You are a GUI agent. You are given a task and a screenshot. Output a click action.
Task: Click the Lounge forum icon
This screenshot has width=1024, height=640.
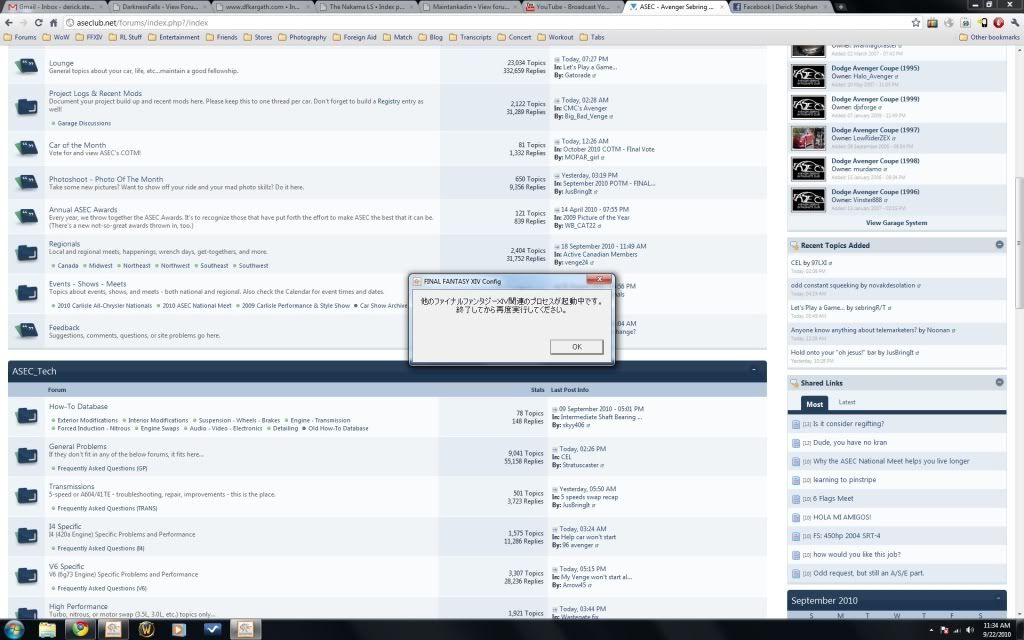pos(26,66)
